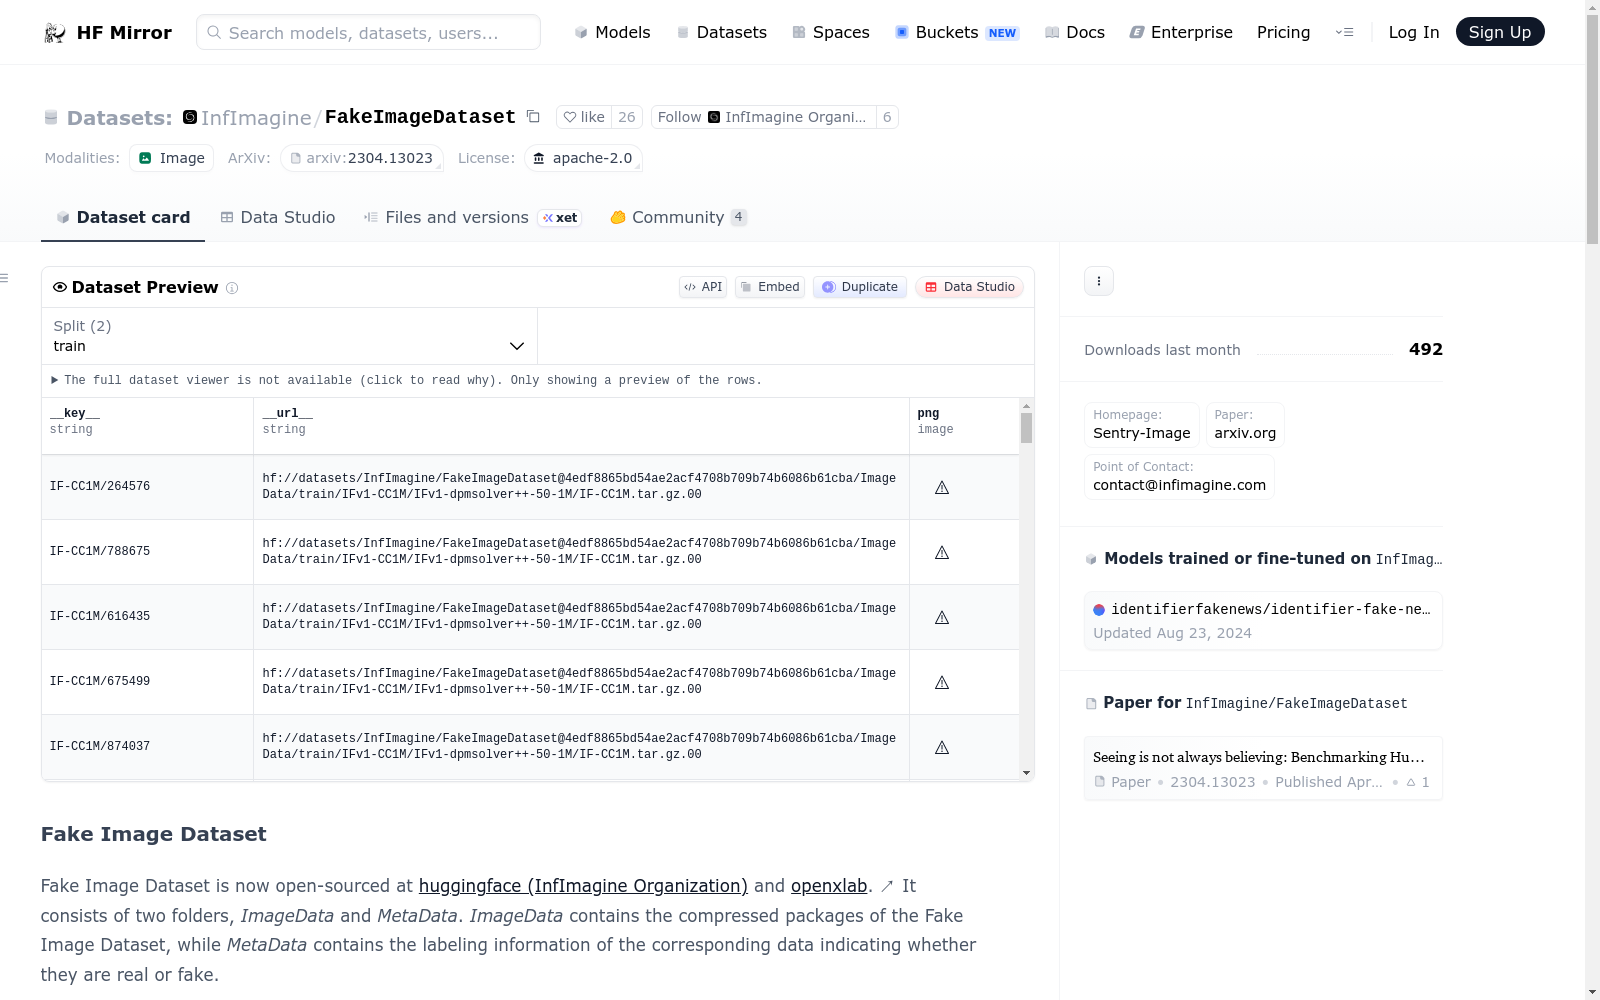
Task: Click the search models input field
Action: (368, 32)
